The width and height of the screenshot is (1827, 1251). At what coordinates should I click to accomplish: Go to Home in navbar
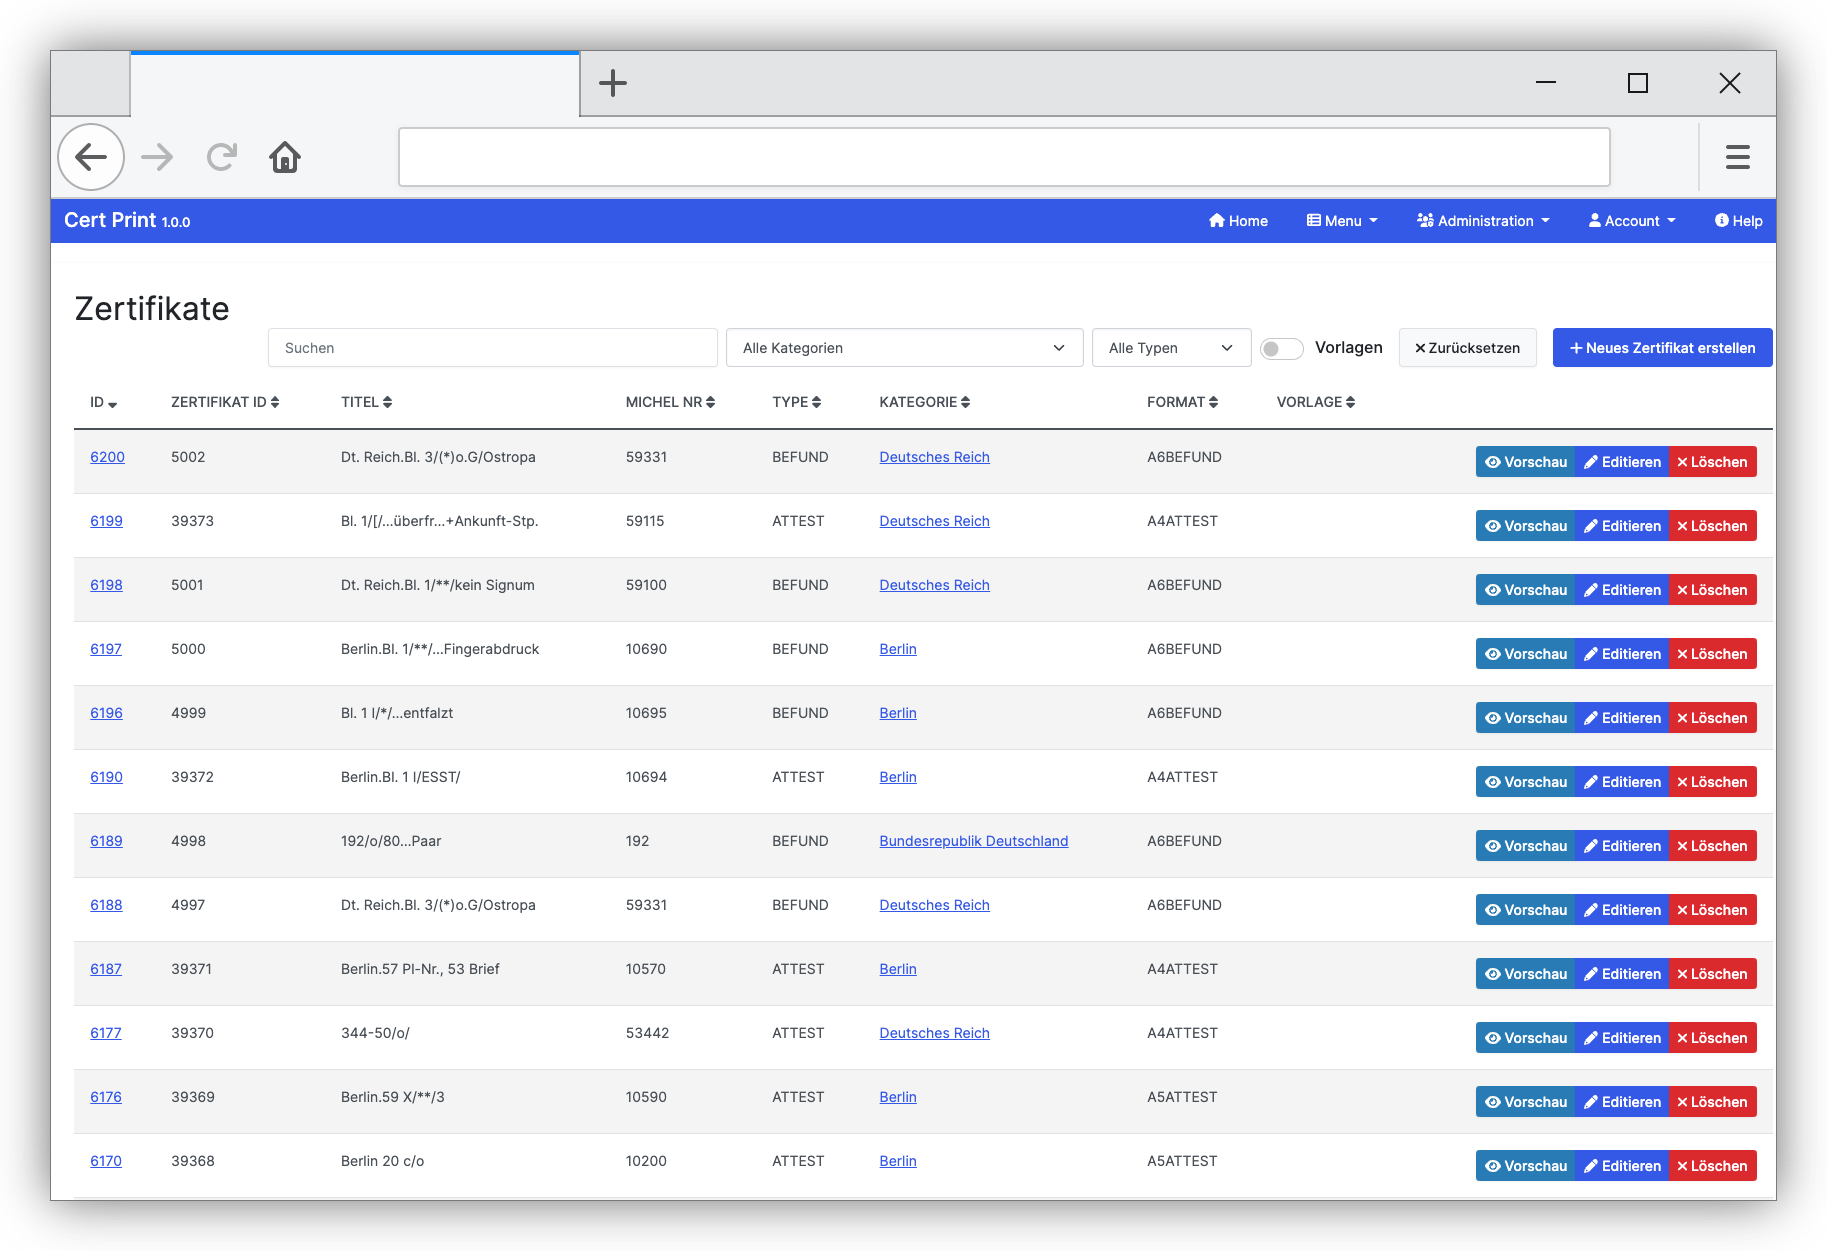click(1238, 221)
